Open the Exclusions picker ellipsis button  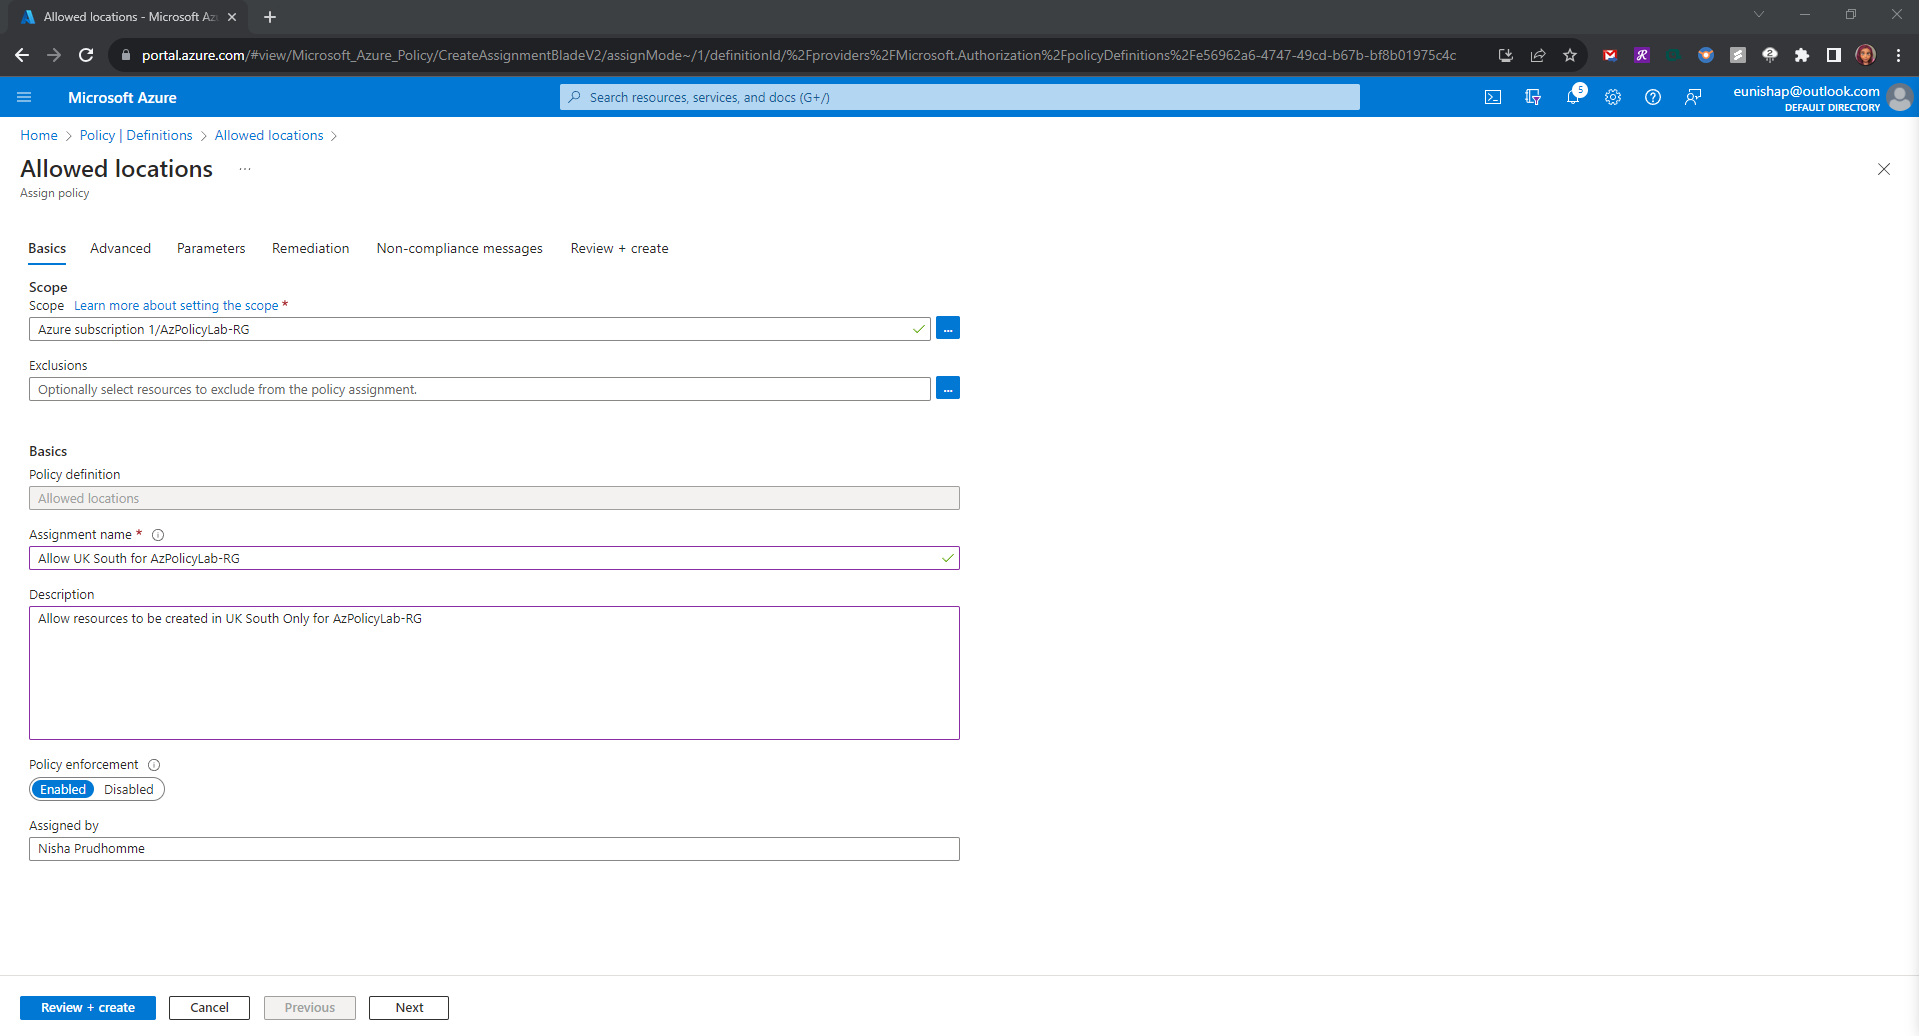(x=948, y=388)
